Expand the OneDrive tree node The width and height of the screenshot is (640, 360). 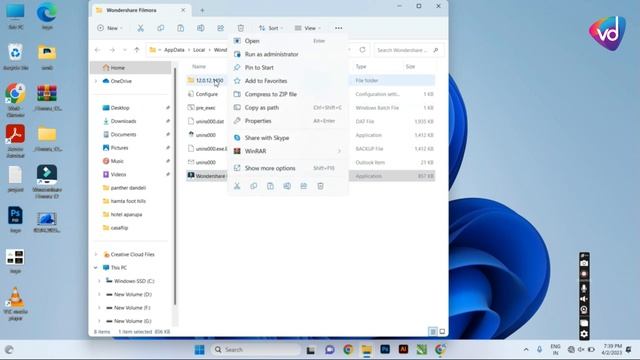tap(96, 81)
